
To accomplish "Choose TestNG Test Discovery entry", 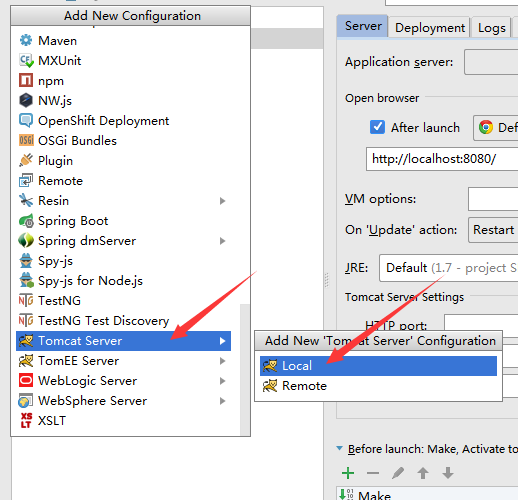I will click(x=123, y=321).
